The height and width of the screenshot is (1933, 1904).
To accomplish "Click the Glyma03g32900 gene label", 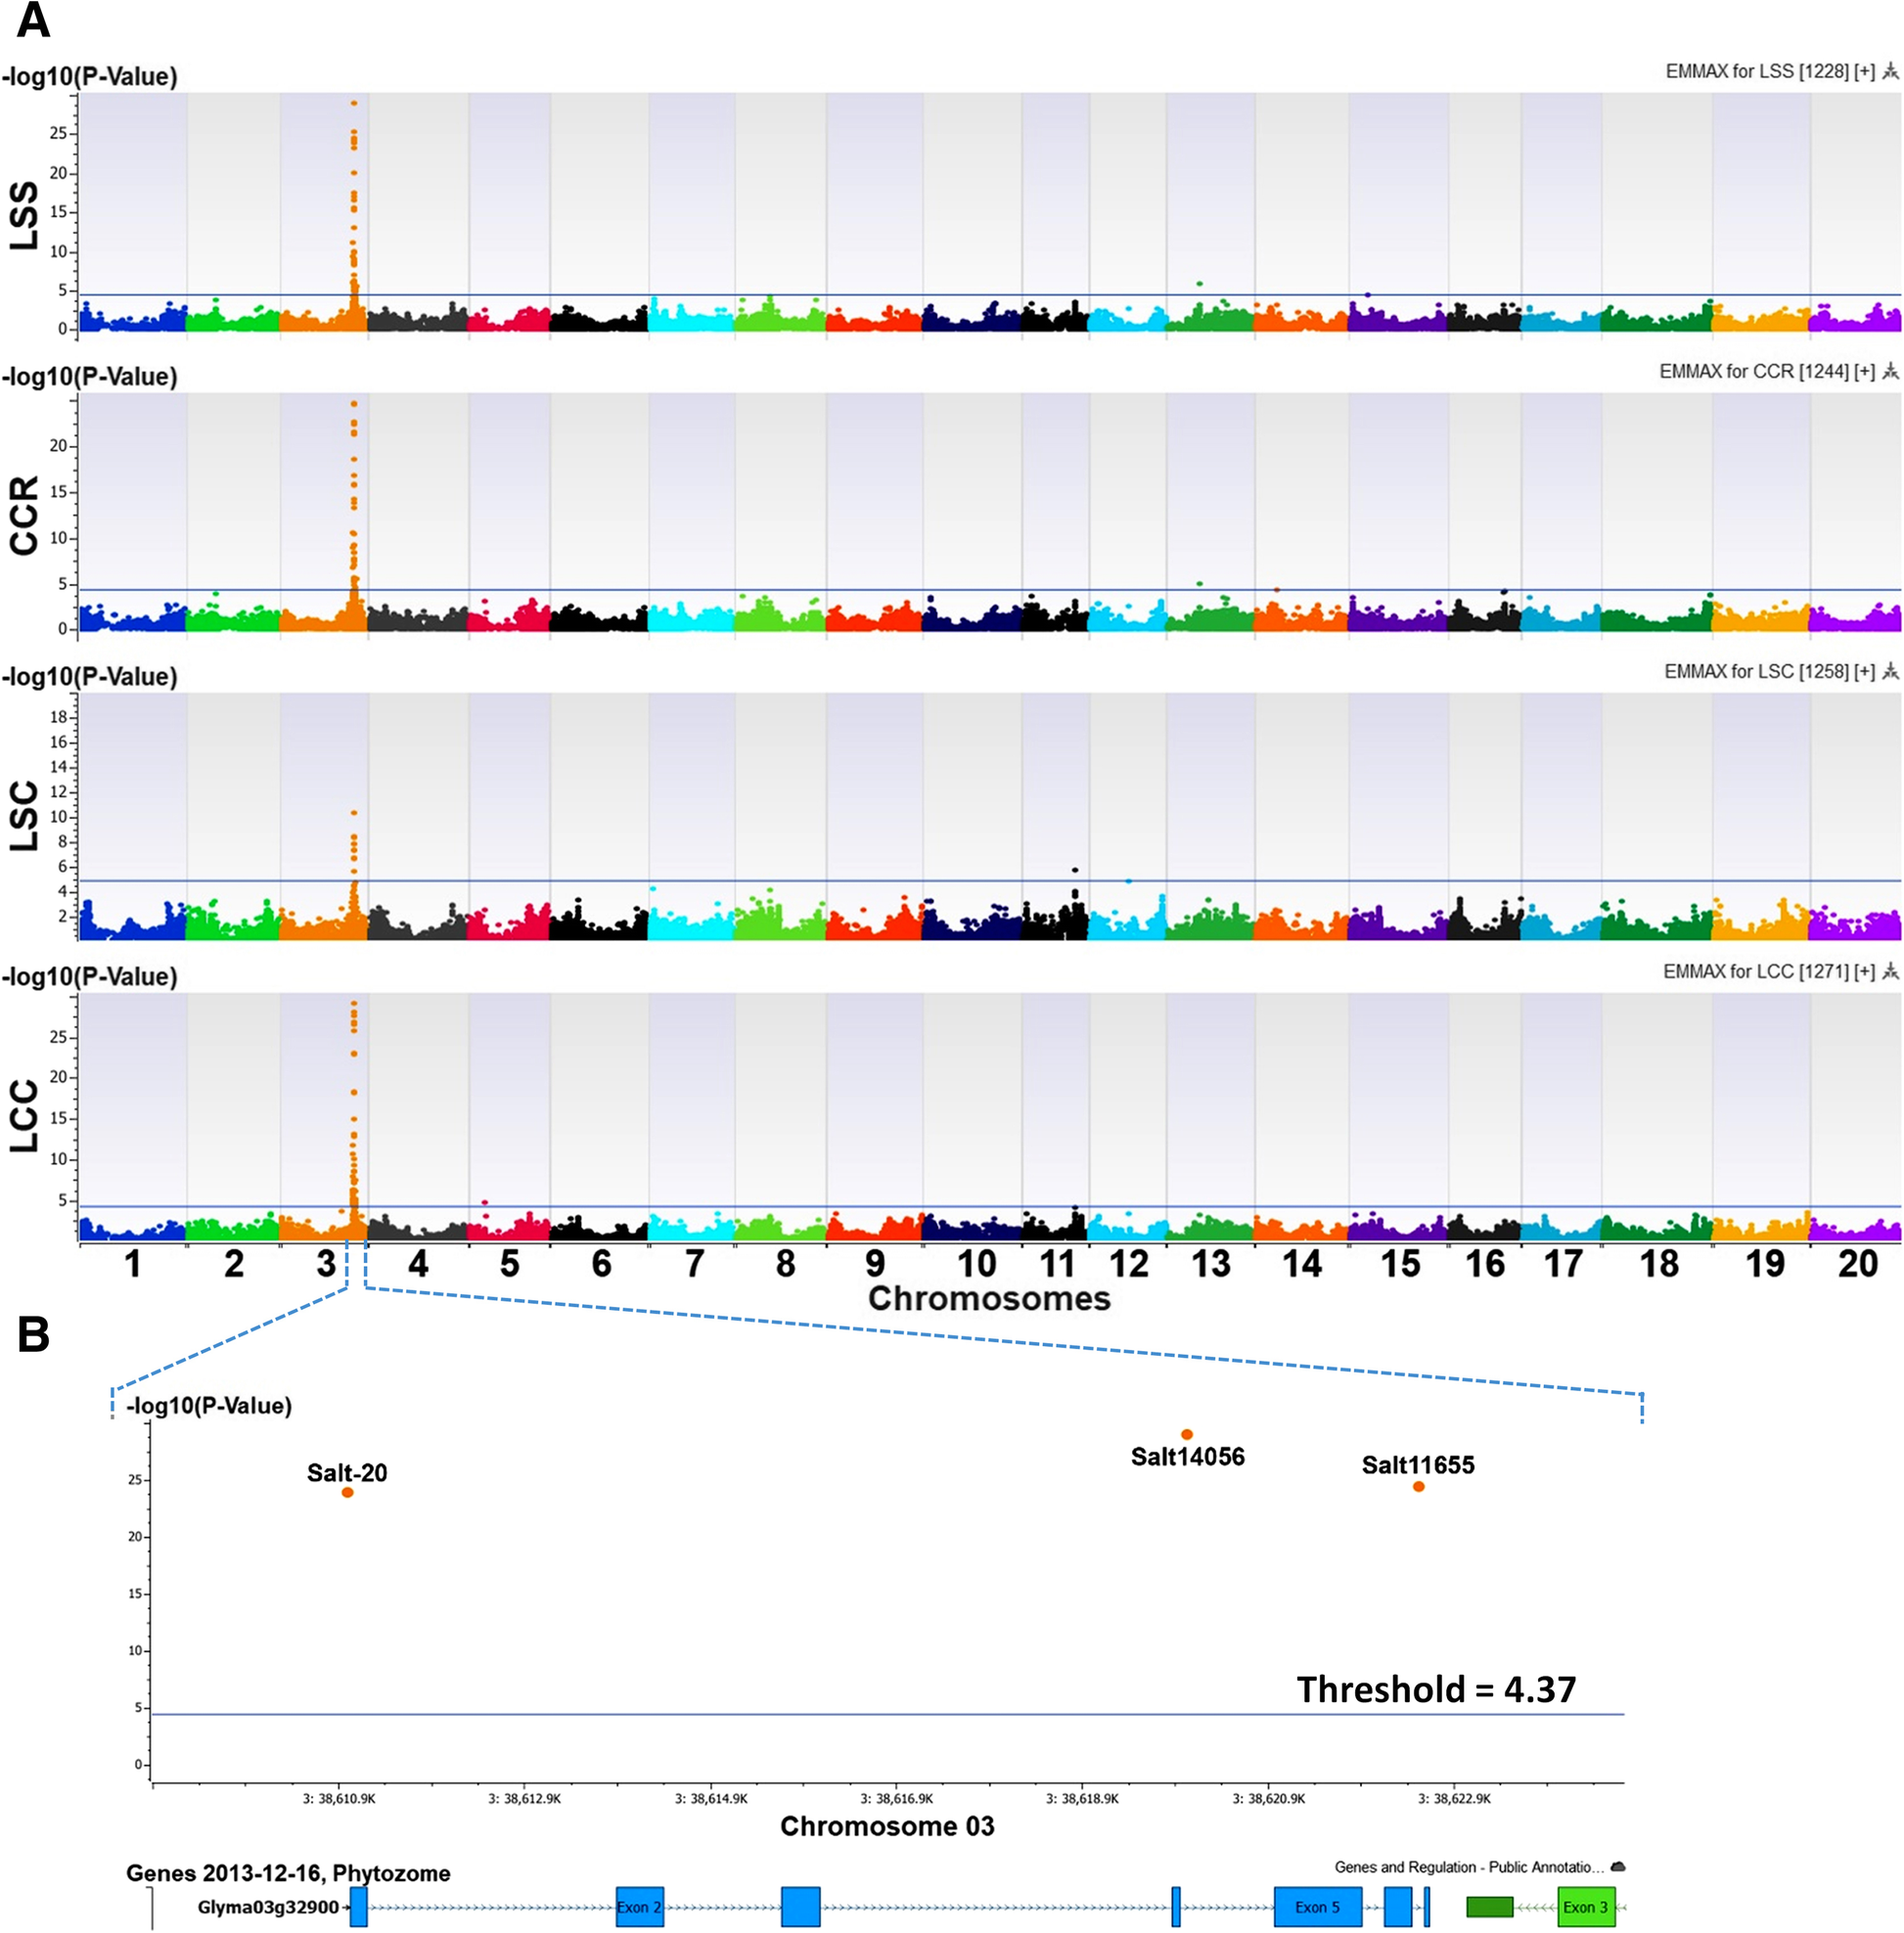I will tap(268, 1907).
